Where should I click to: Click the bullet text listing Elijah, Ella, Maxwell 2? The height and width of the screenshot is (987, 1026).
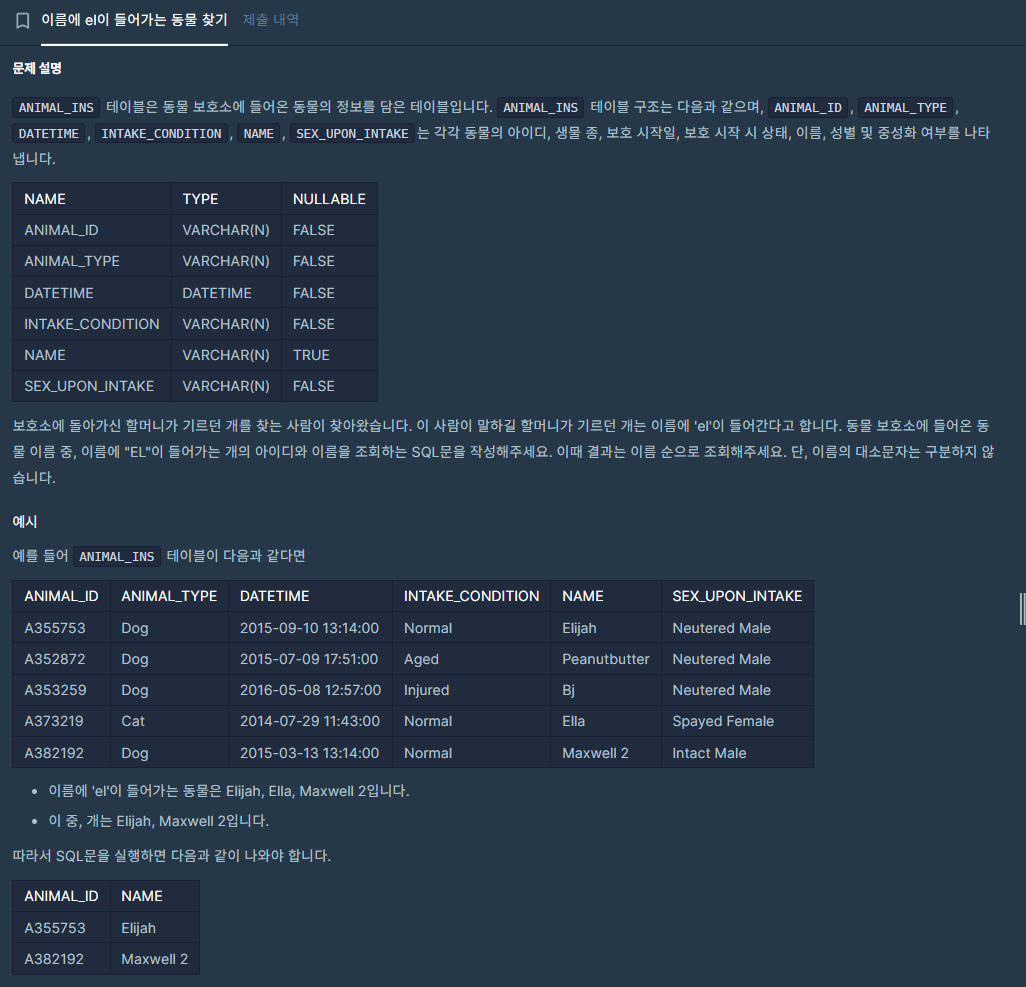[x=229, y=791]
